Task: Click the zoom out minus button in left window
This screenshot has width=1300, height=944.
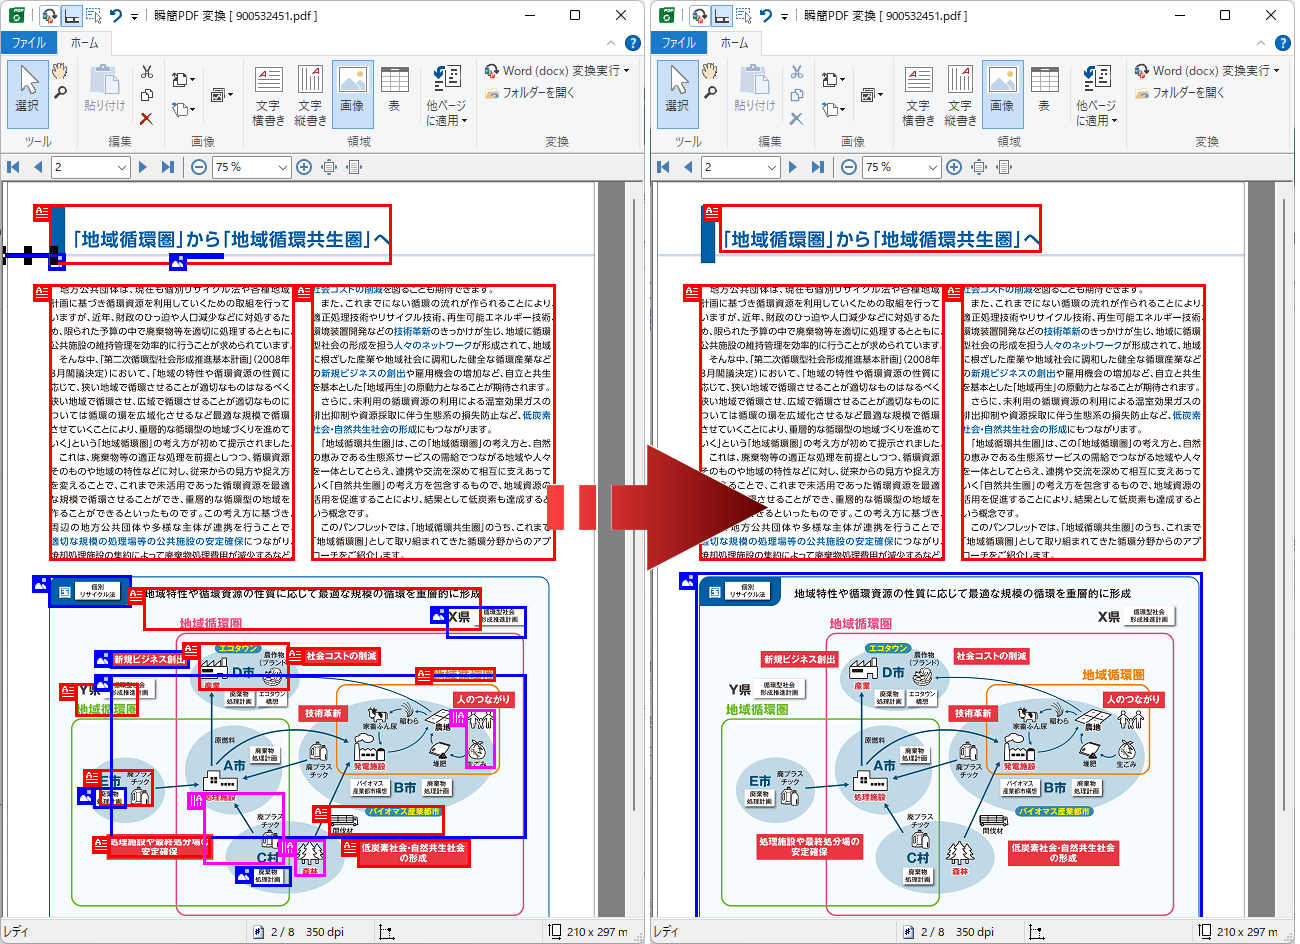Action: 199,167
